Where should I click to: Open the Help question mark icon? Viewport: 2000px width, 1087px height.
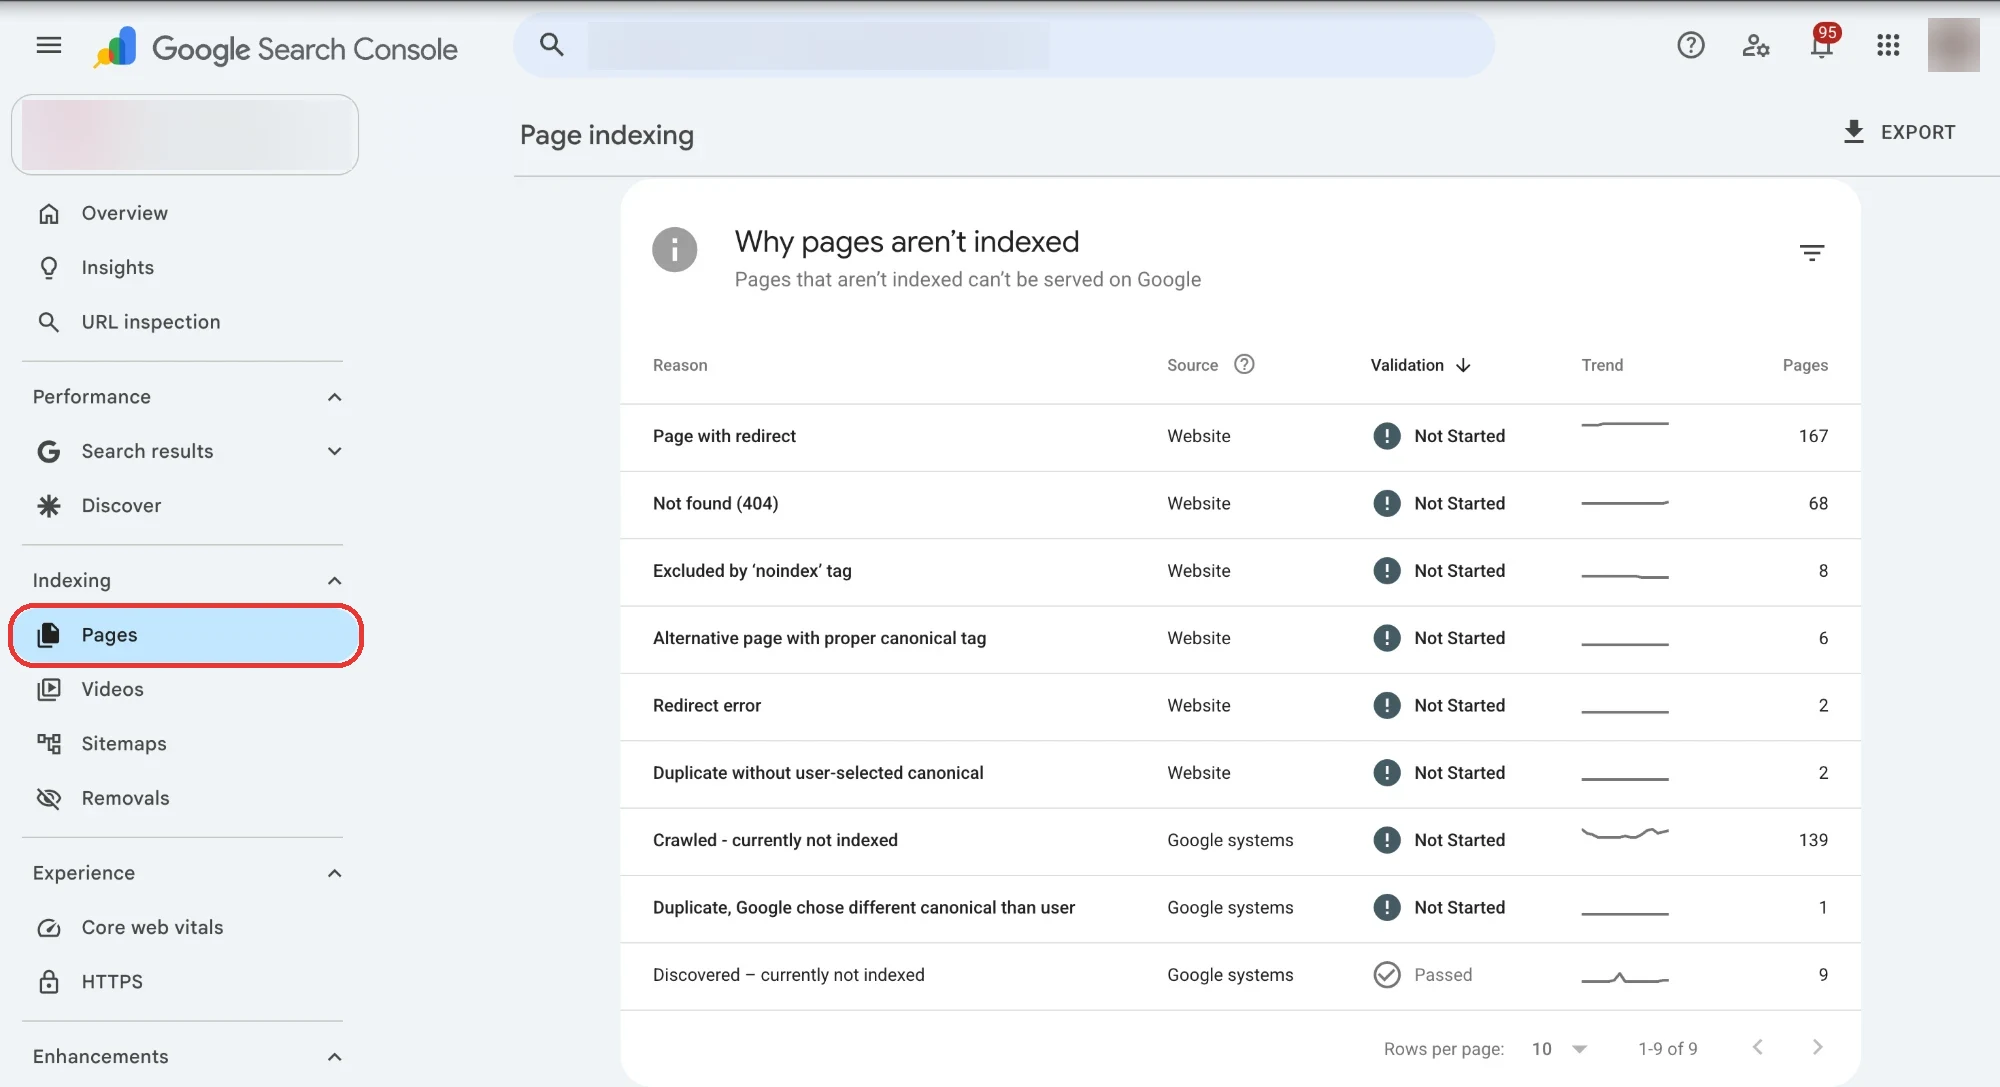pos(1691,45)
